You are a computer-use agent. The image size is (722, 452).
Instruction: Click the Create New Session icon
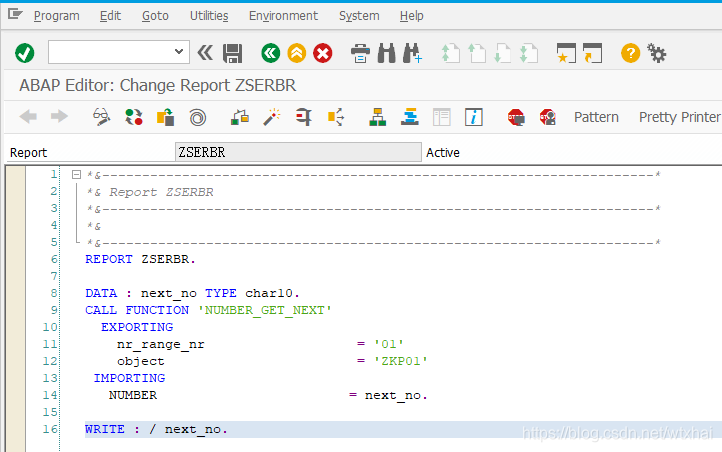click(566, 53)
